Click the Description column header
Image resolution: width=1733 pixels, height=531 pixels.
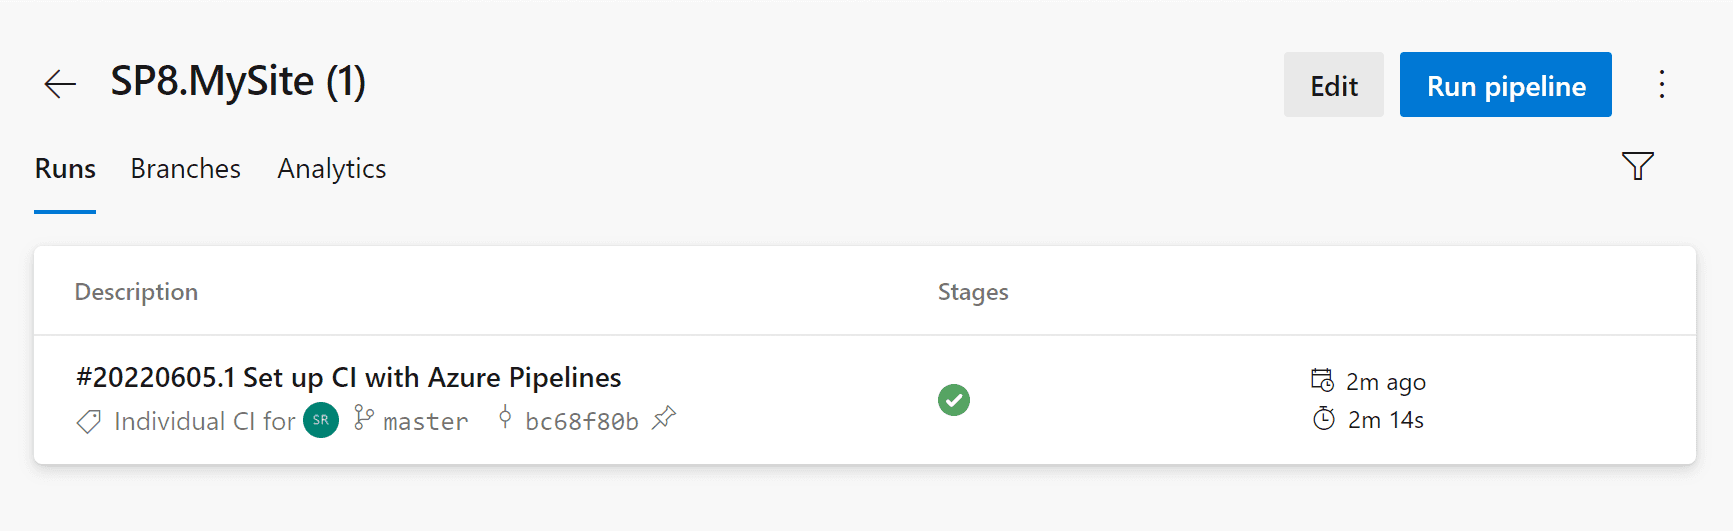[x=136, y=292]
